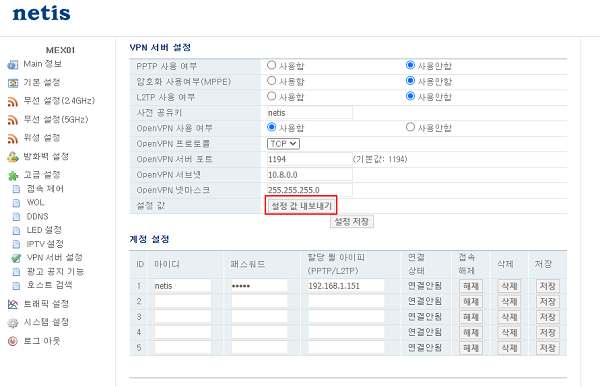This screenshot has height=387, width=600.
Task: Click the IPTV 설정 page icon
Action: click(x=16, y=244)
